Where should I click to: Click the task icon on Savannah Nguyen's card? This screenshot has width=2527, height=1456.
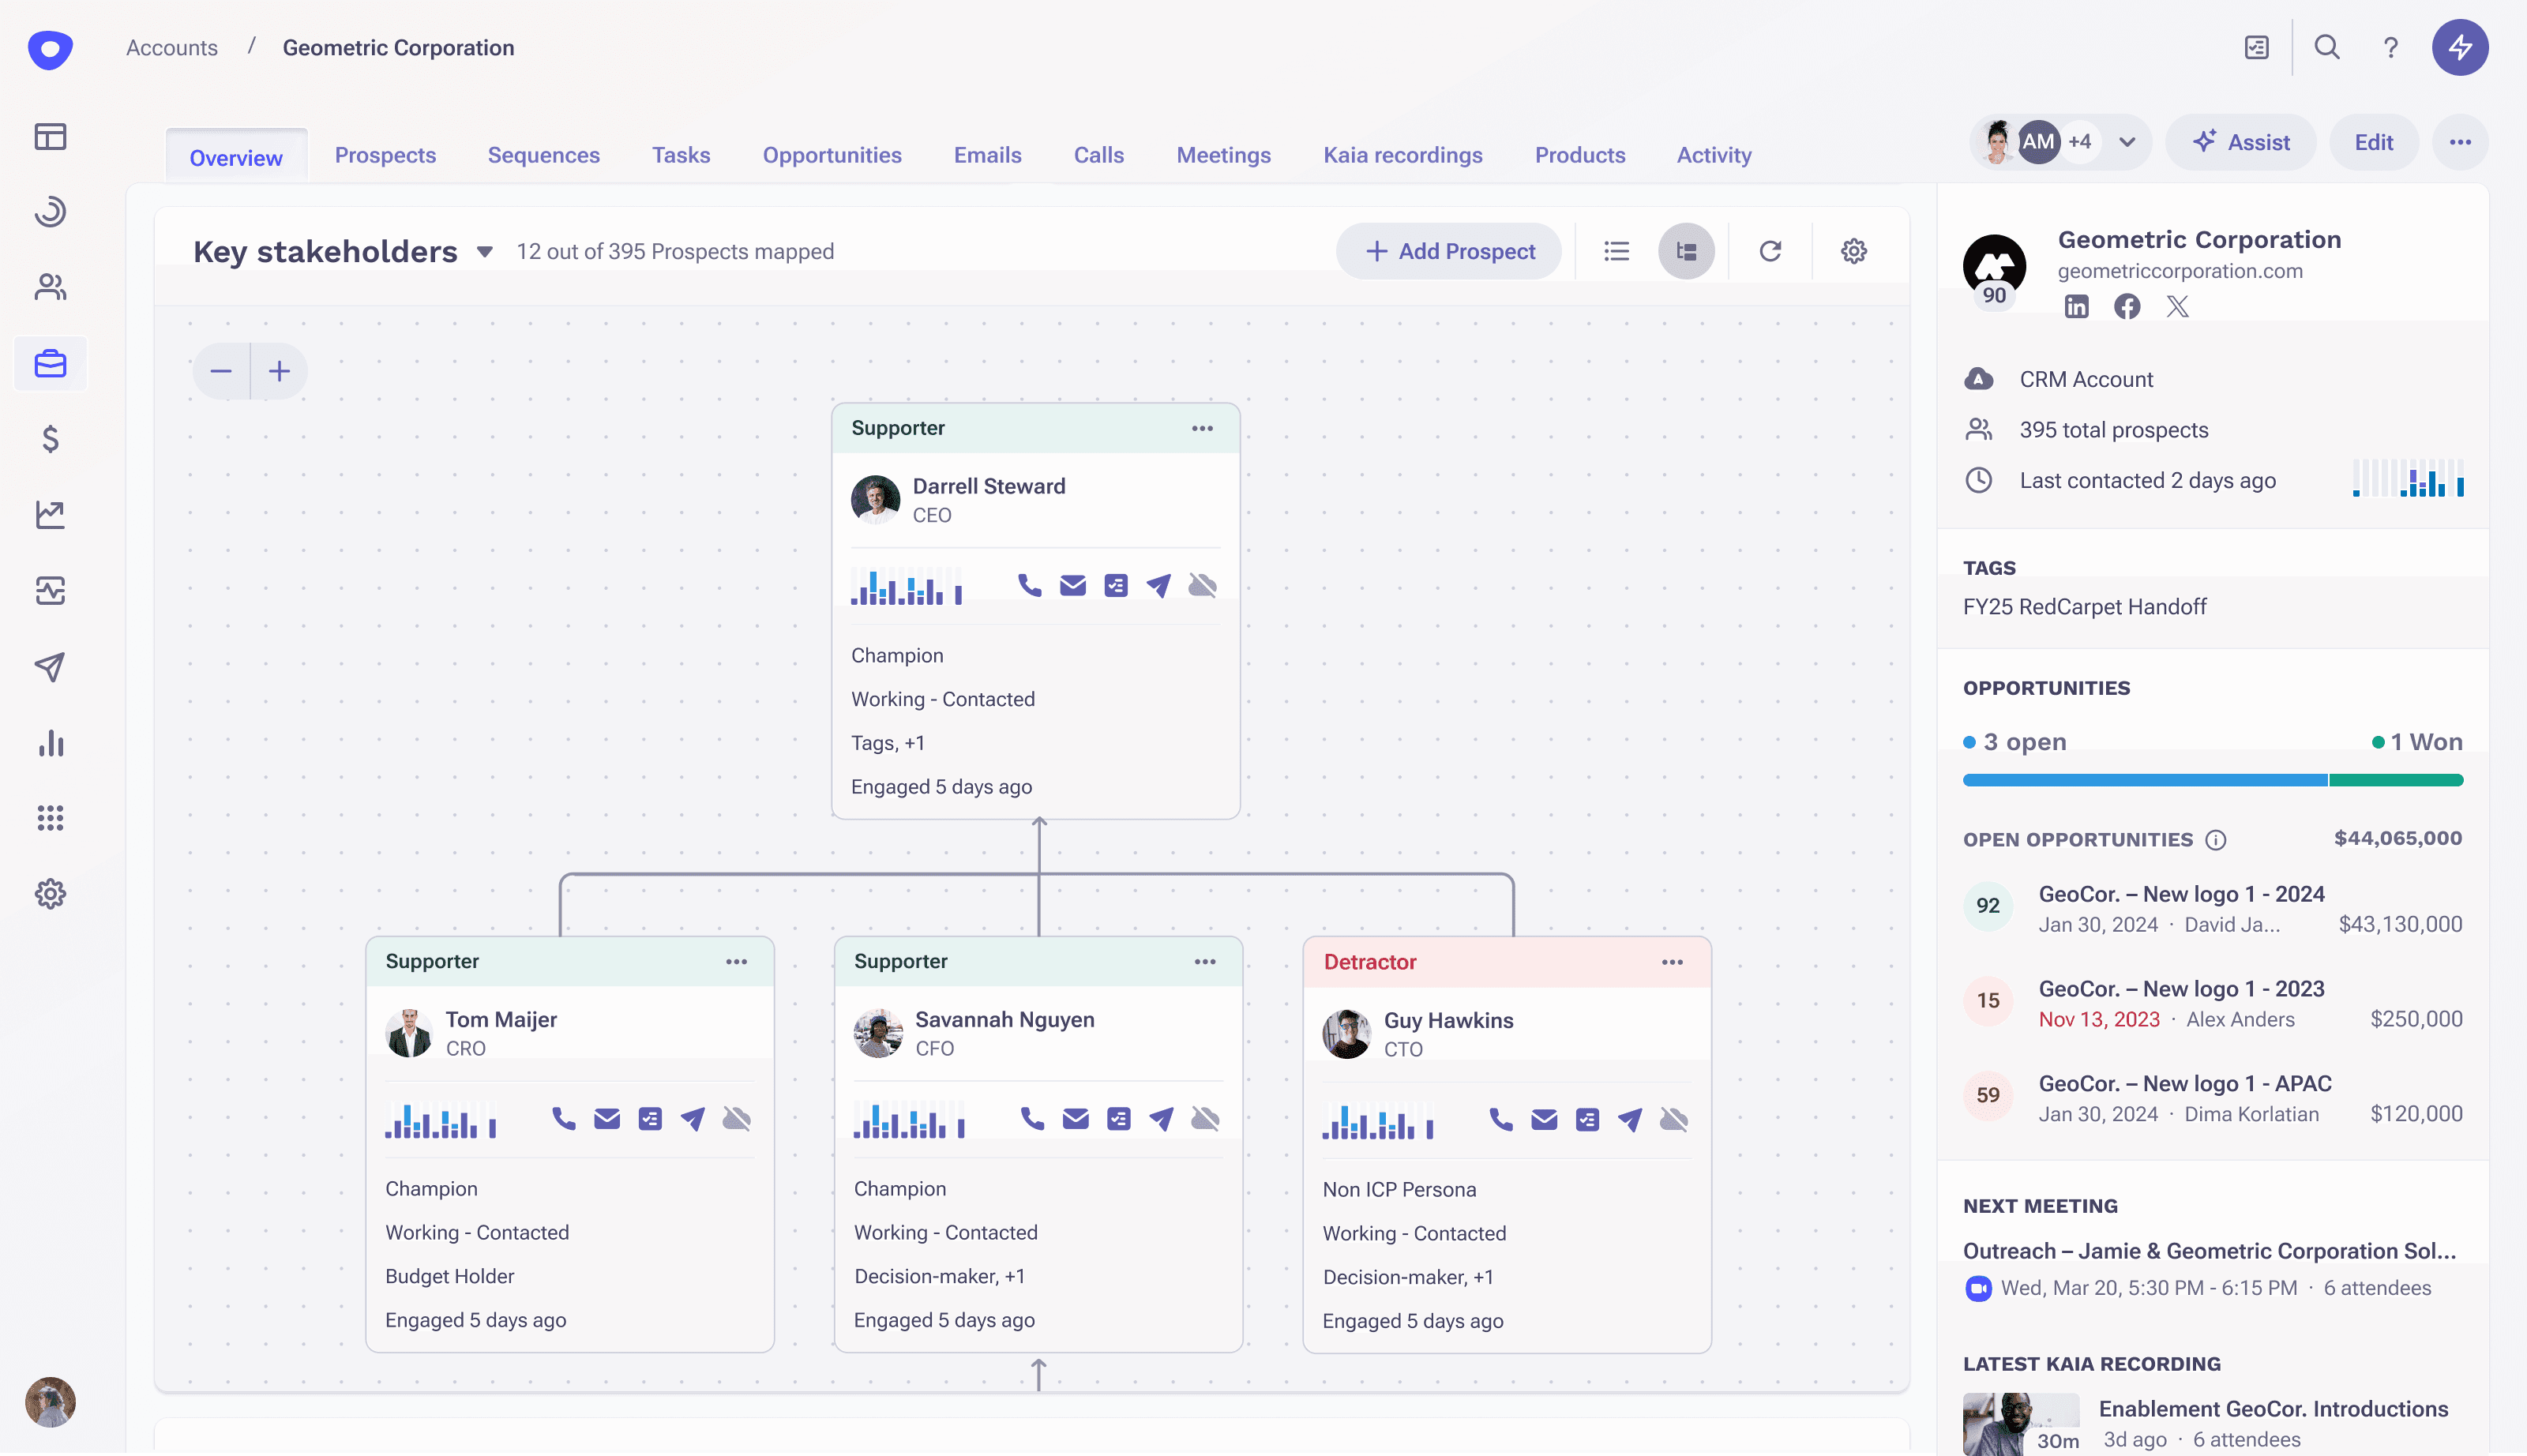[1118, 1118]
